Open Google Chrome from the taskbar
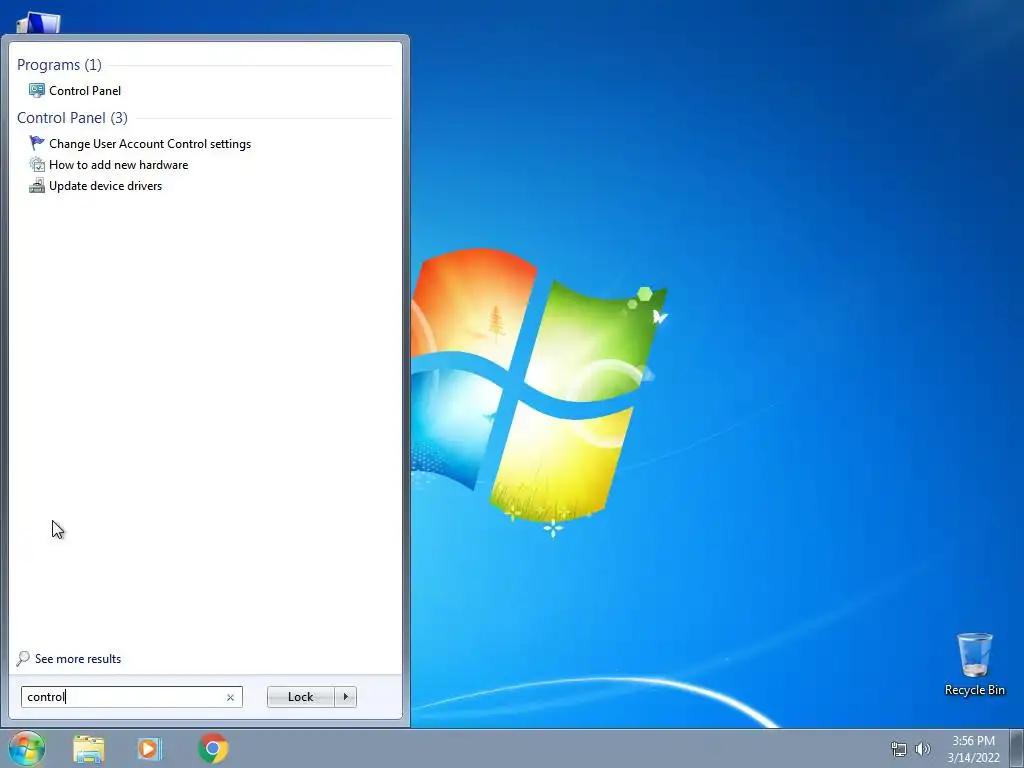This screenshot has width=1024, height=768. tap(213, 748)
